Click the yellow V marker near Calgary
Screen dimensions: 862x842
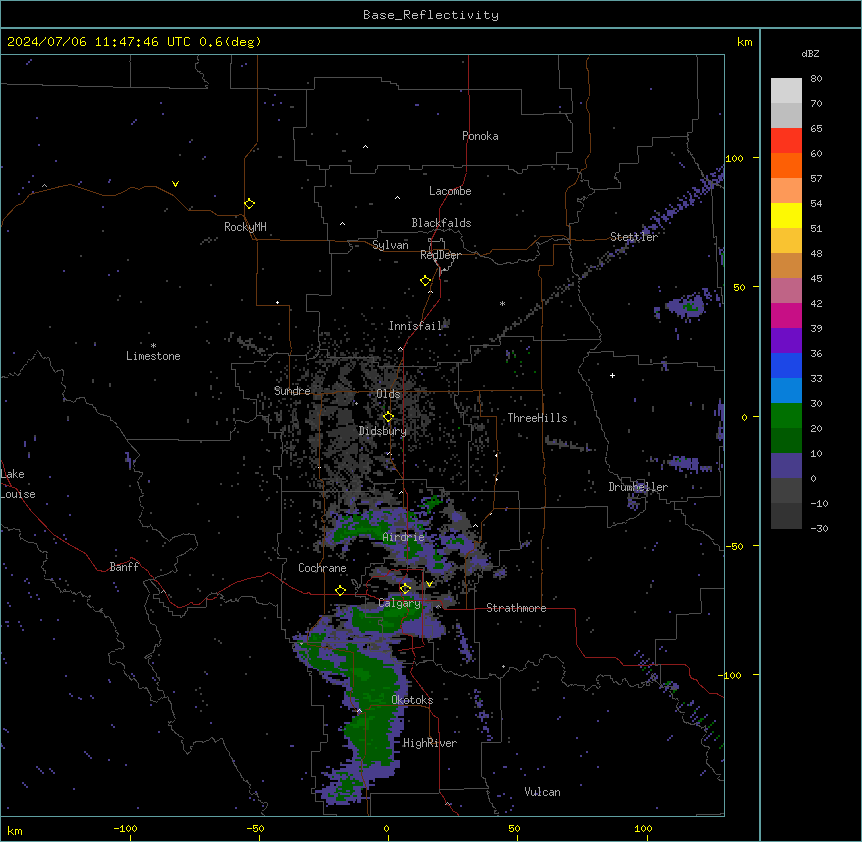click(x=429, y=584)
